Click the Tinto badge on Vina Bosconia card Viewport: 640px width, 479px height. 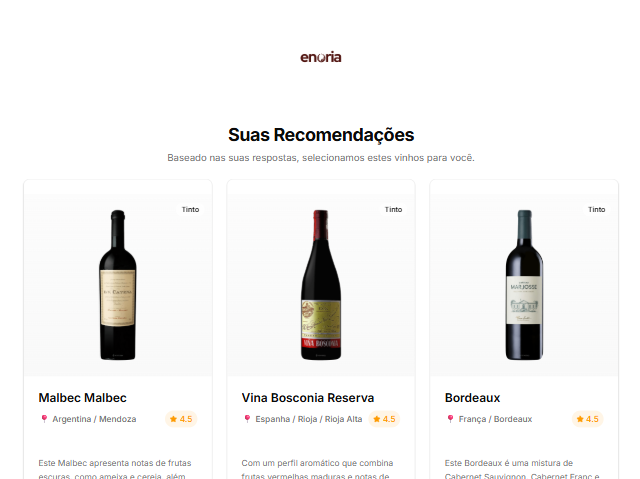[393, 209]
